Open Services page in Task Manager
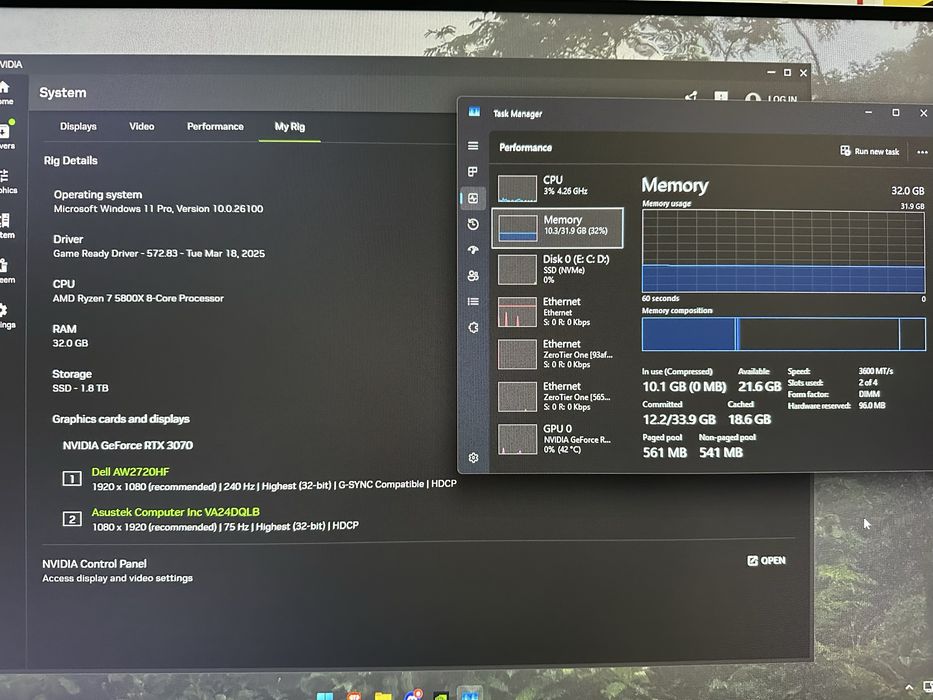The height and width of the screenshot is (700, 933). (x=473, y=327)
